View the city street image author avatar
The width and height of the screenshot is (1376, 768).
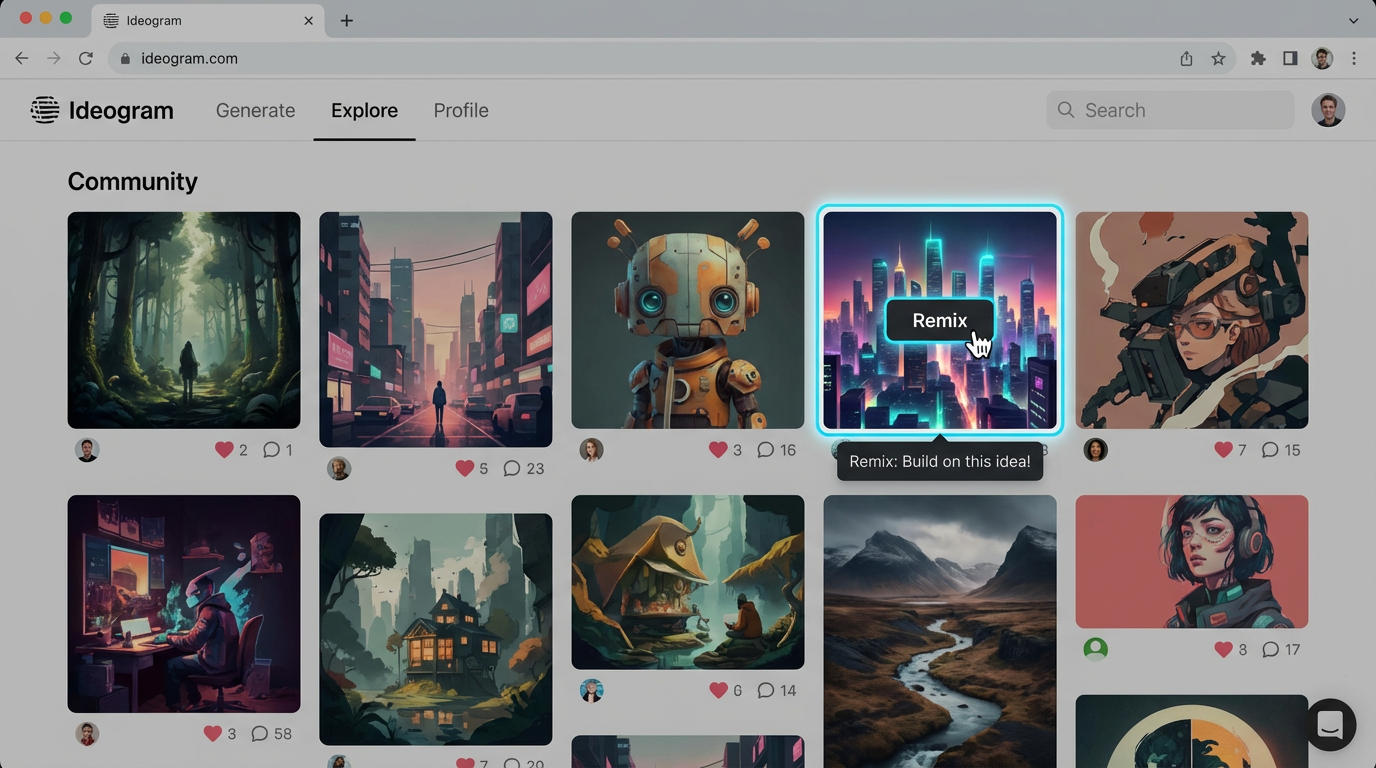pos(339,468)
